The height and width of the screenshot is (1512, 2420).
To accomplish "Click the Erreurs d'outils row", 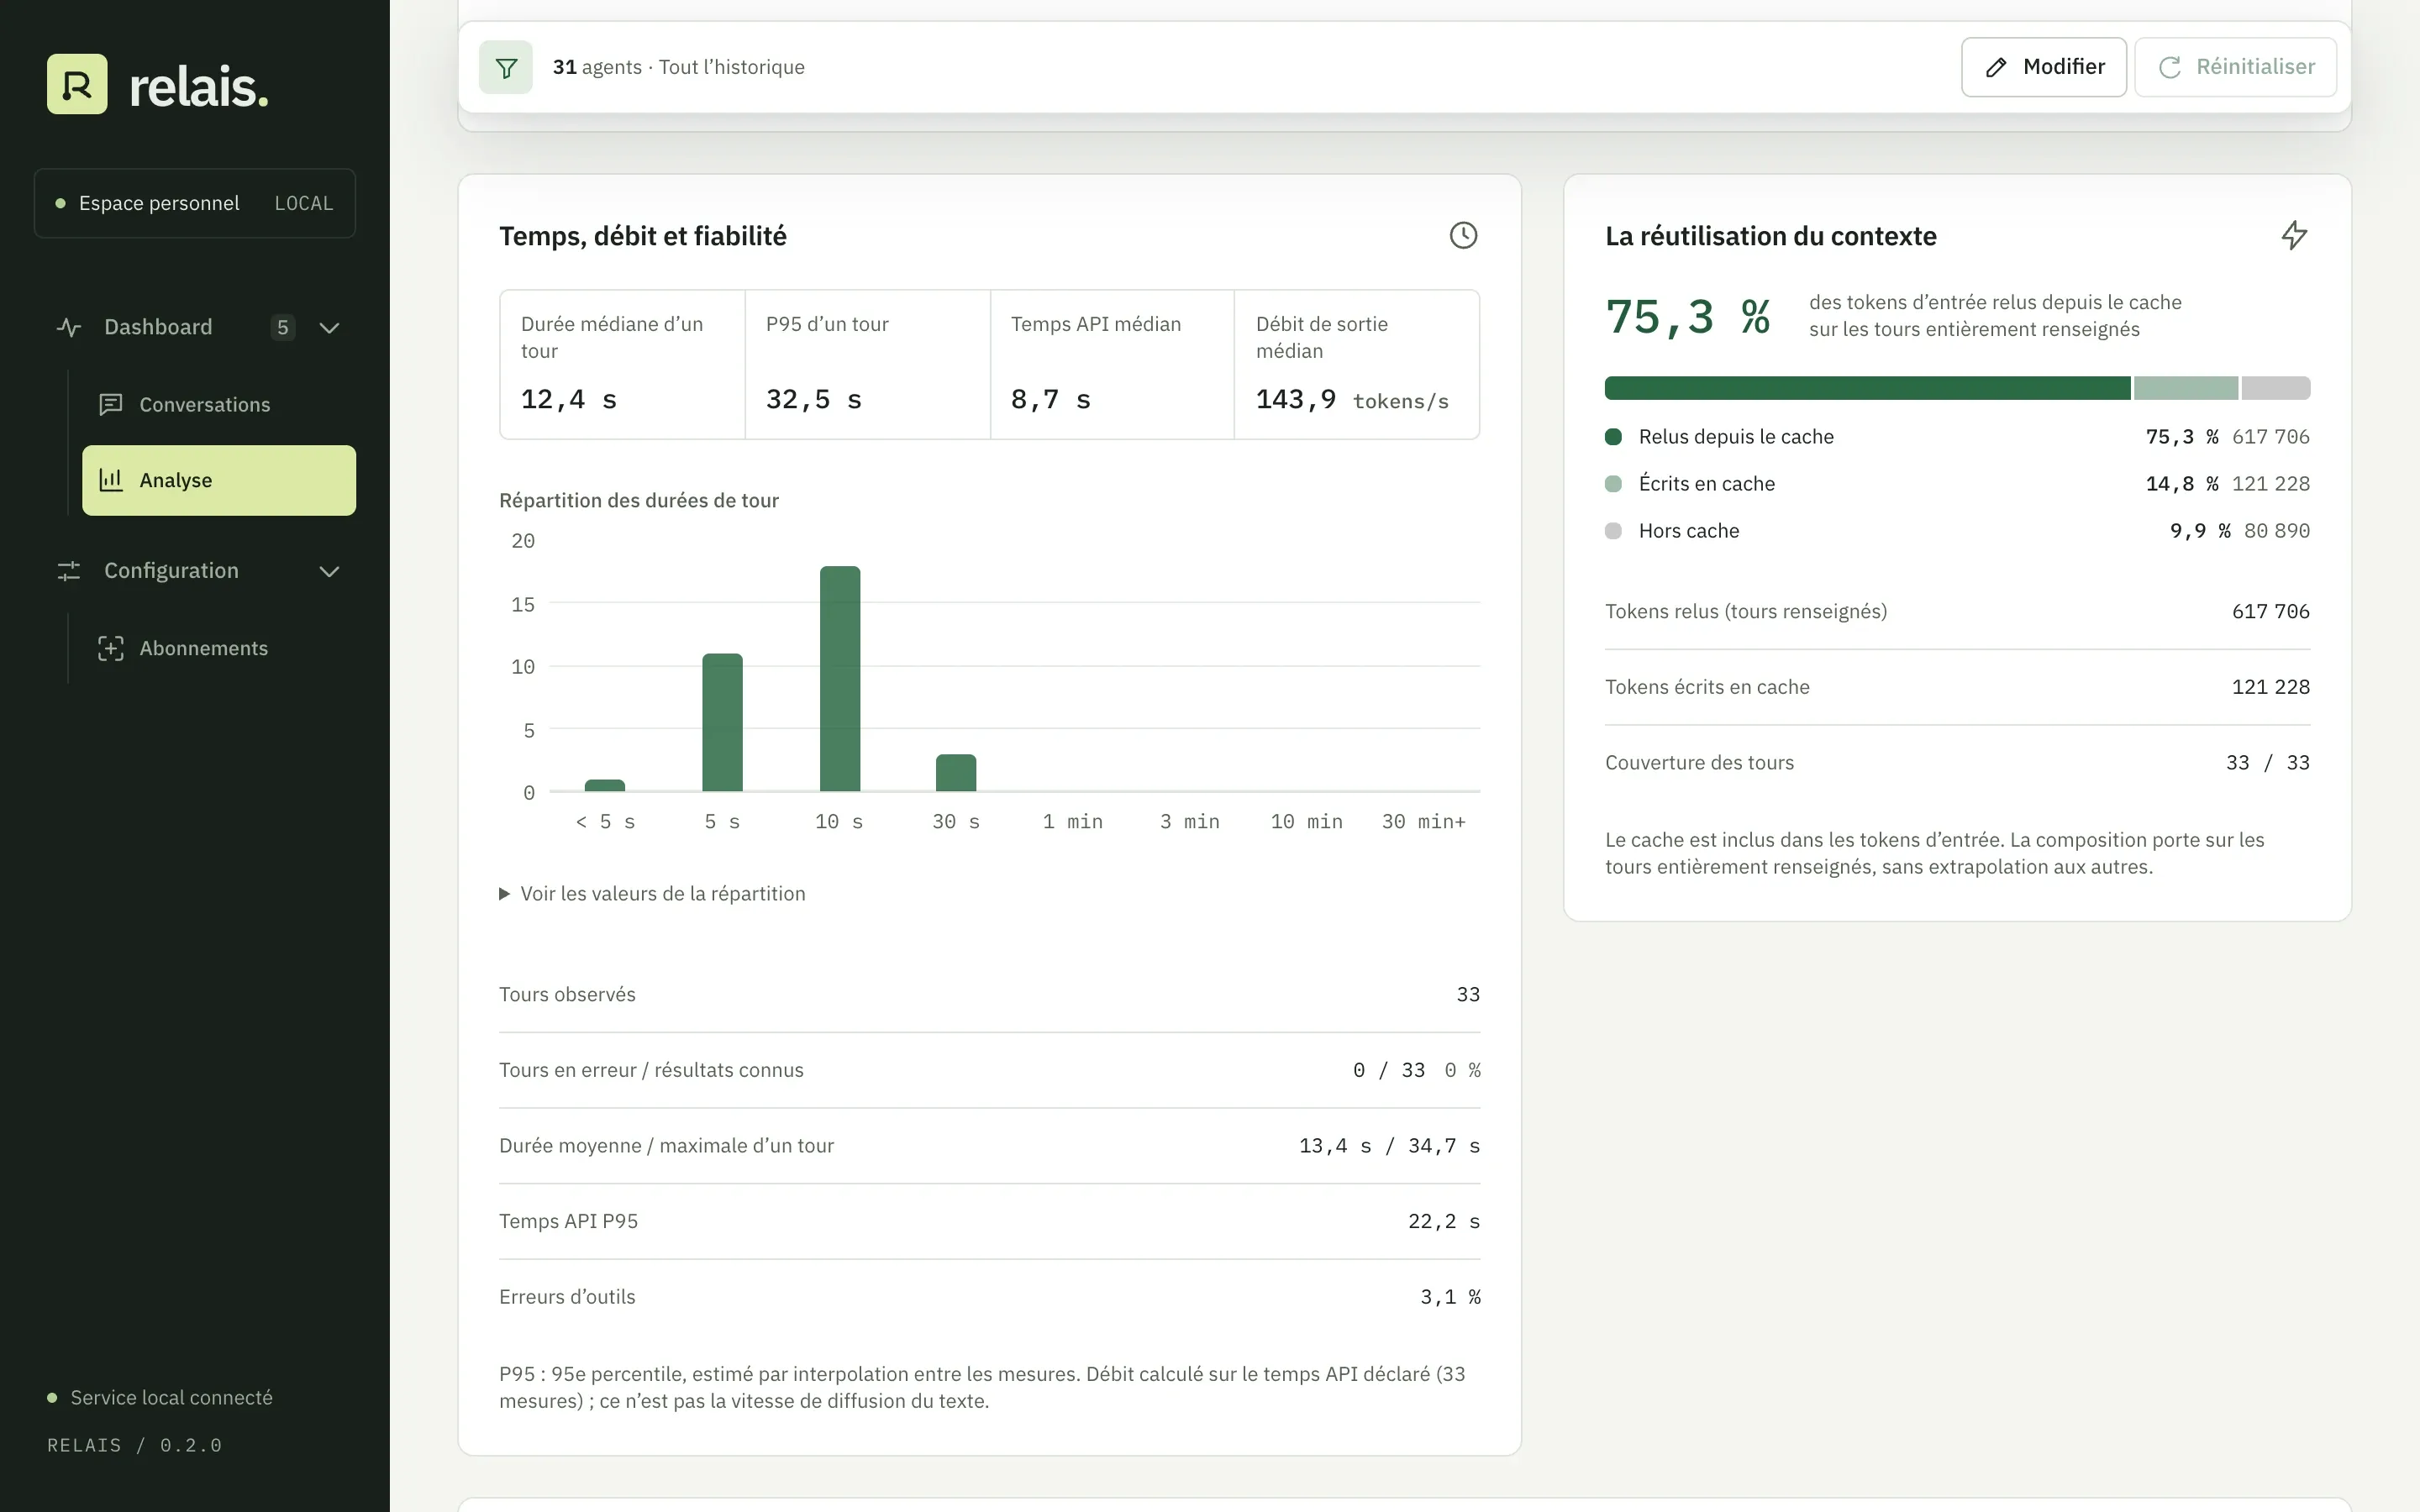I will [x=989, y=1296].
